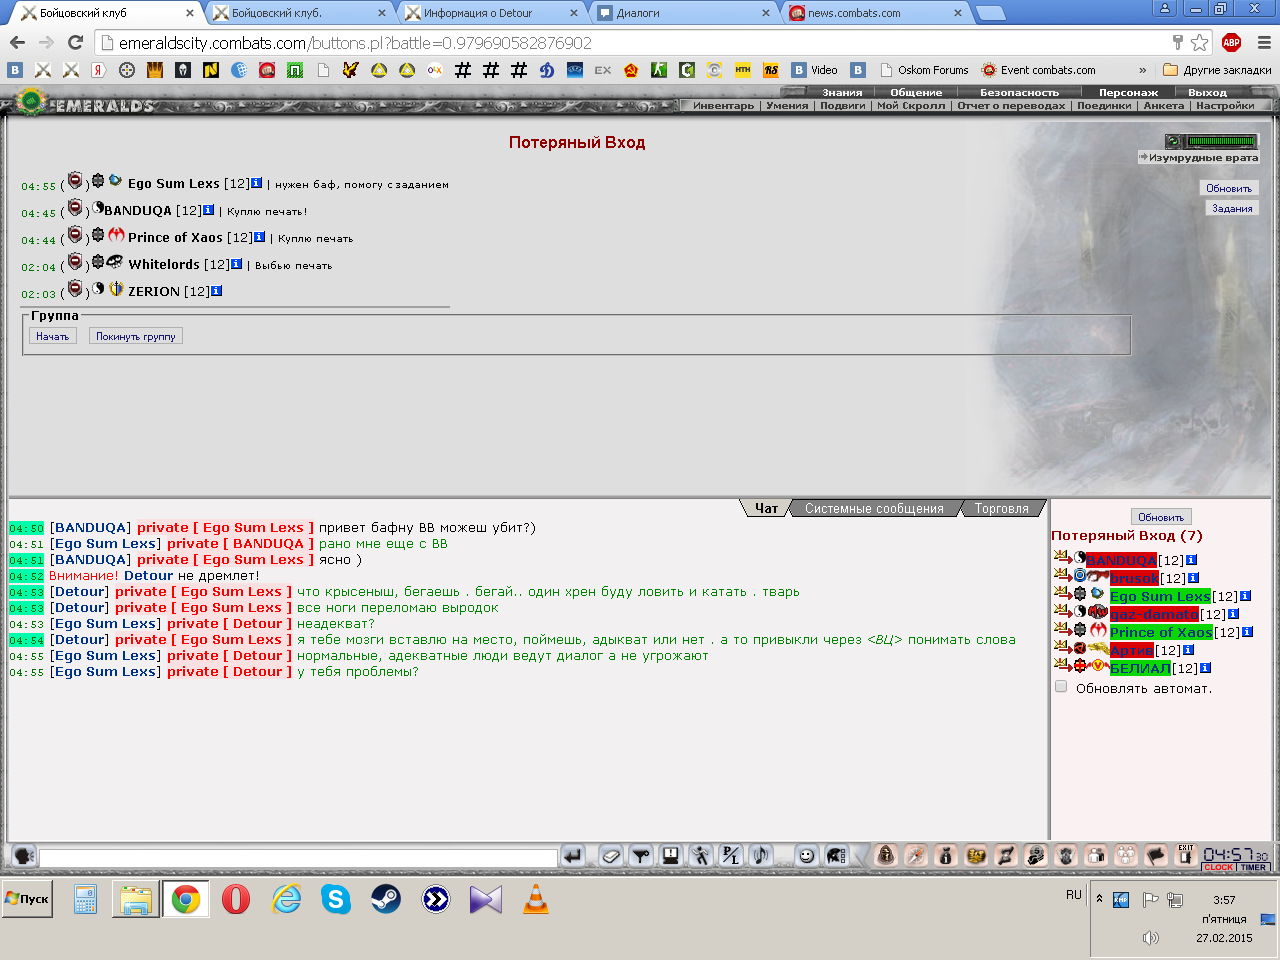Click the eraser clear-chat icon
This screenshot has width=1280, height=960.
611,855
